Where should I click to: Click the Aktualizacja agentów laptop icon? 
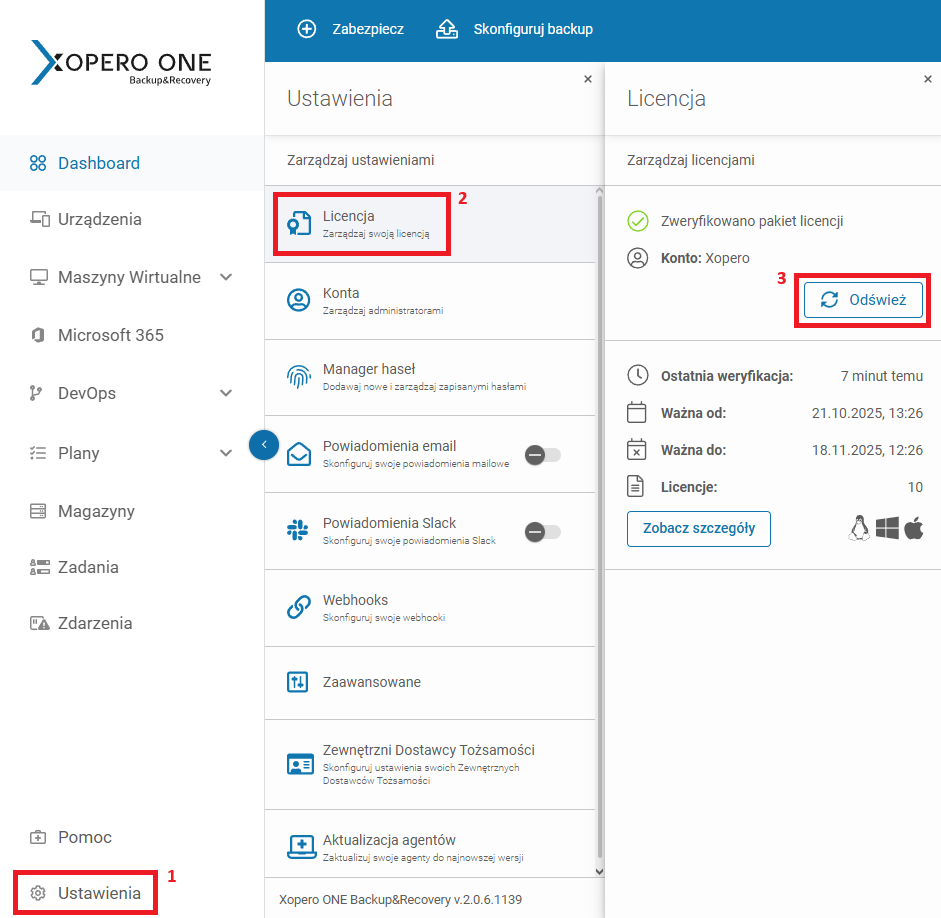(301, 847)
